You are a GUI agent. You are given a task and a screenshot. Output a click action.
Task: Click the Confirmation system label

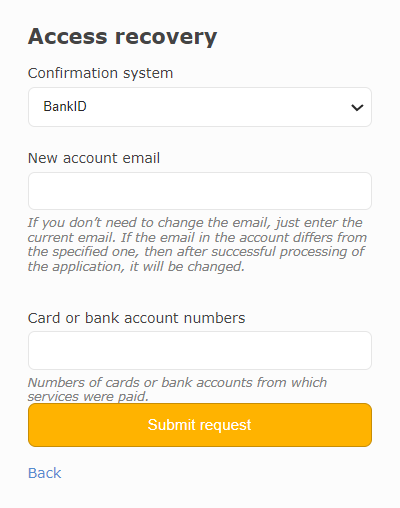(100, 73)
